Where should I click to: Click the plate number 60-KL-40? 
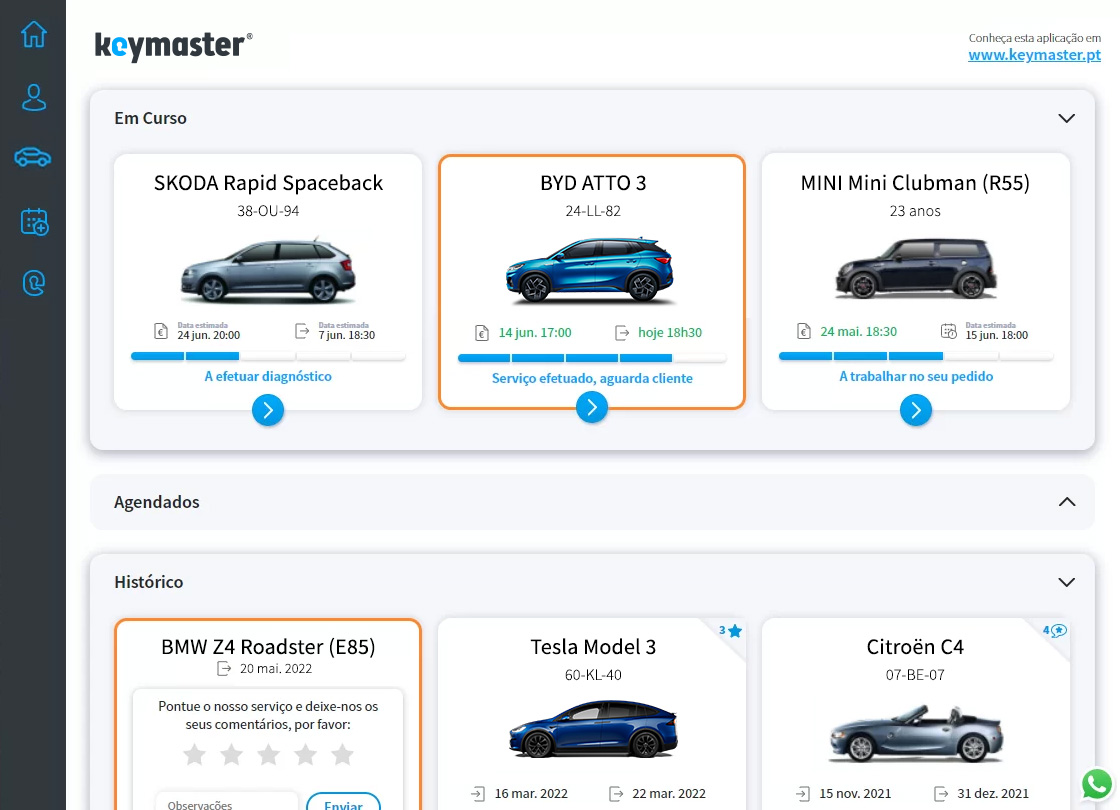(593, 675)
